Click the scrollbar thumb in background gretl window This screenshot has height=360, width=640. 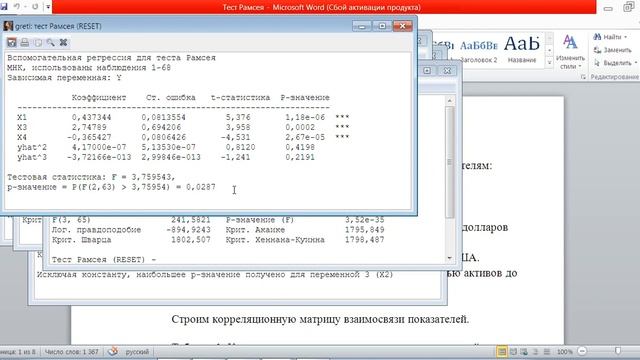click(449, 162)
